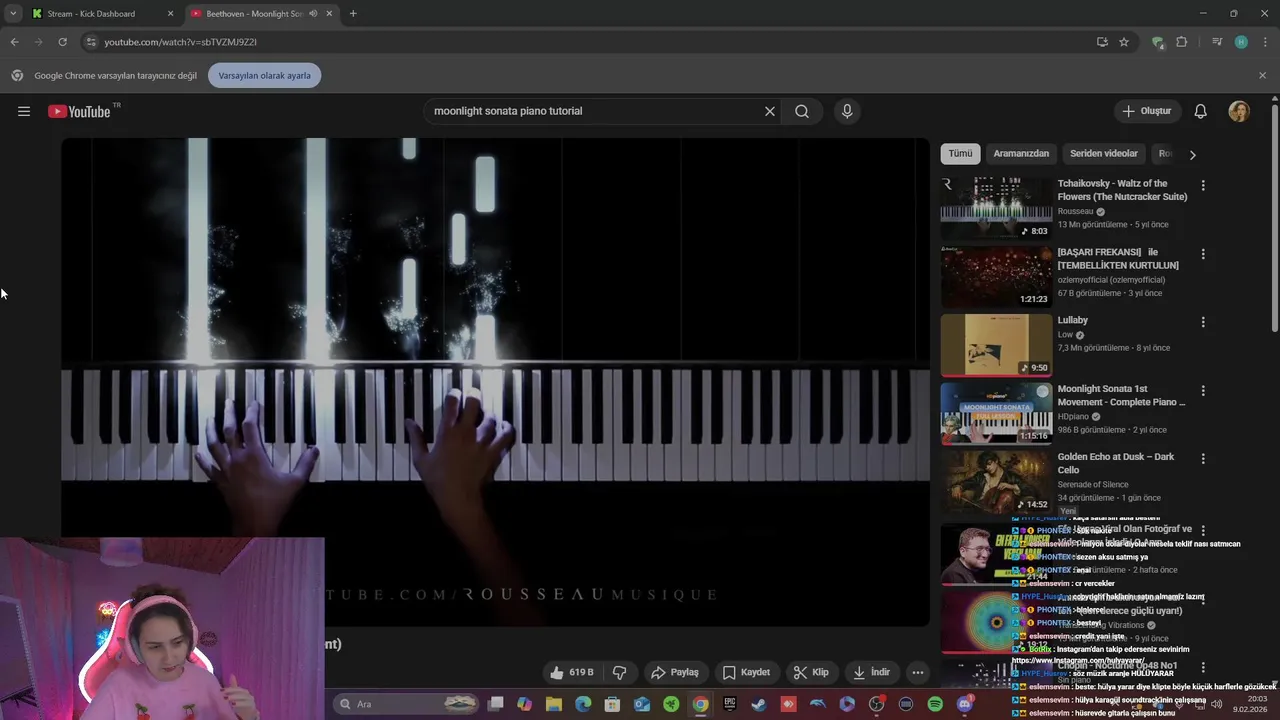Screen dimensions: 1280x720
Task: Open options for the Tchaikovsky Waltz video
Action: point(1203,185)
